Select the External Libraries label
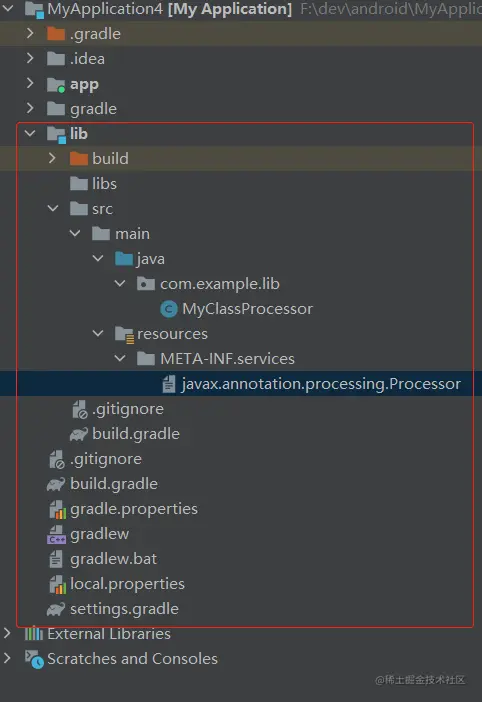Screen dimensions: 482x702 click(109, 634)
